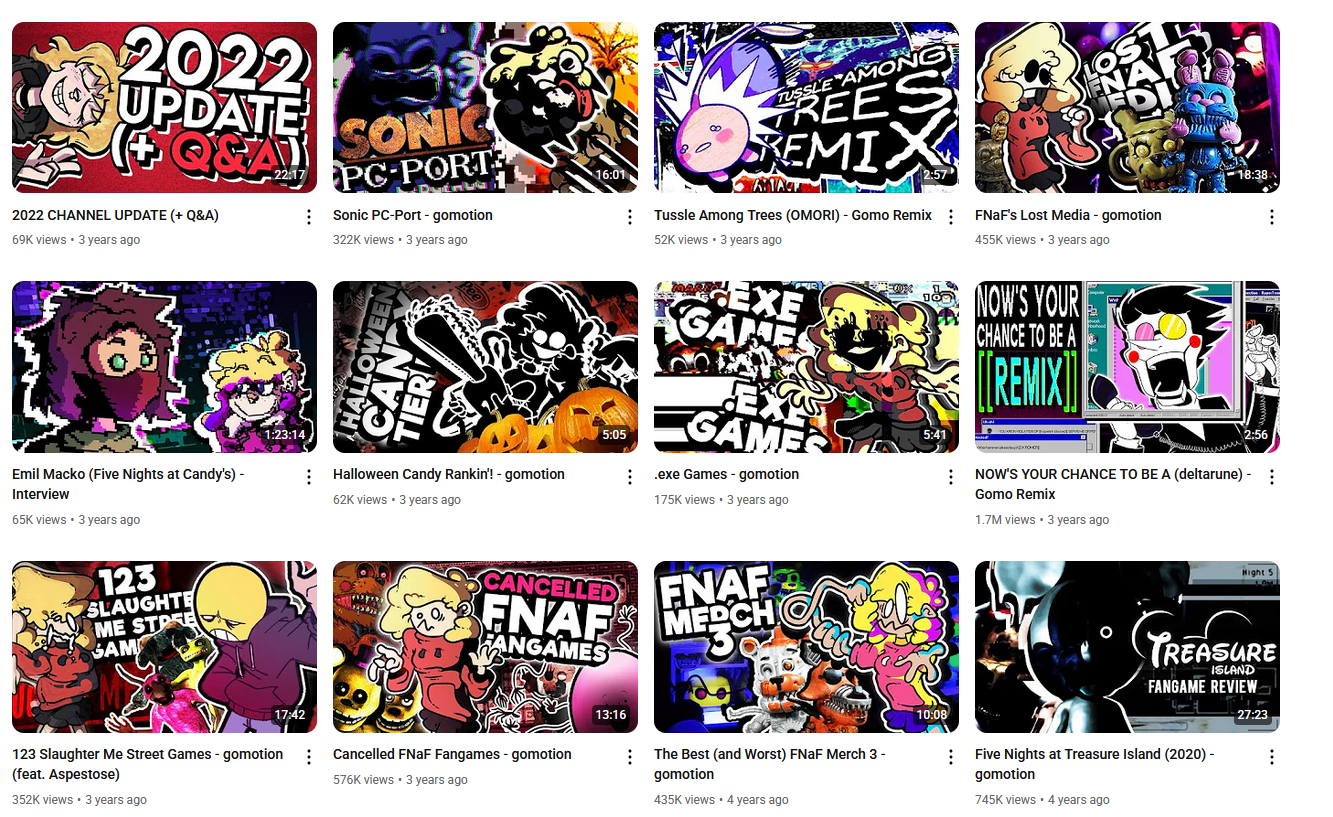Open three-dot menu for Halloween Candy Rankin'
1333x817 pixels.
(x=630, y=477)
